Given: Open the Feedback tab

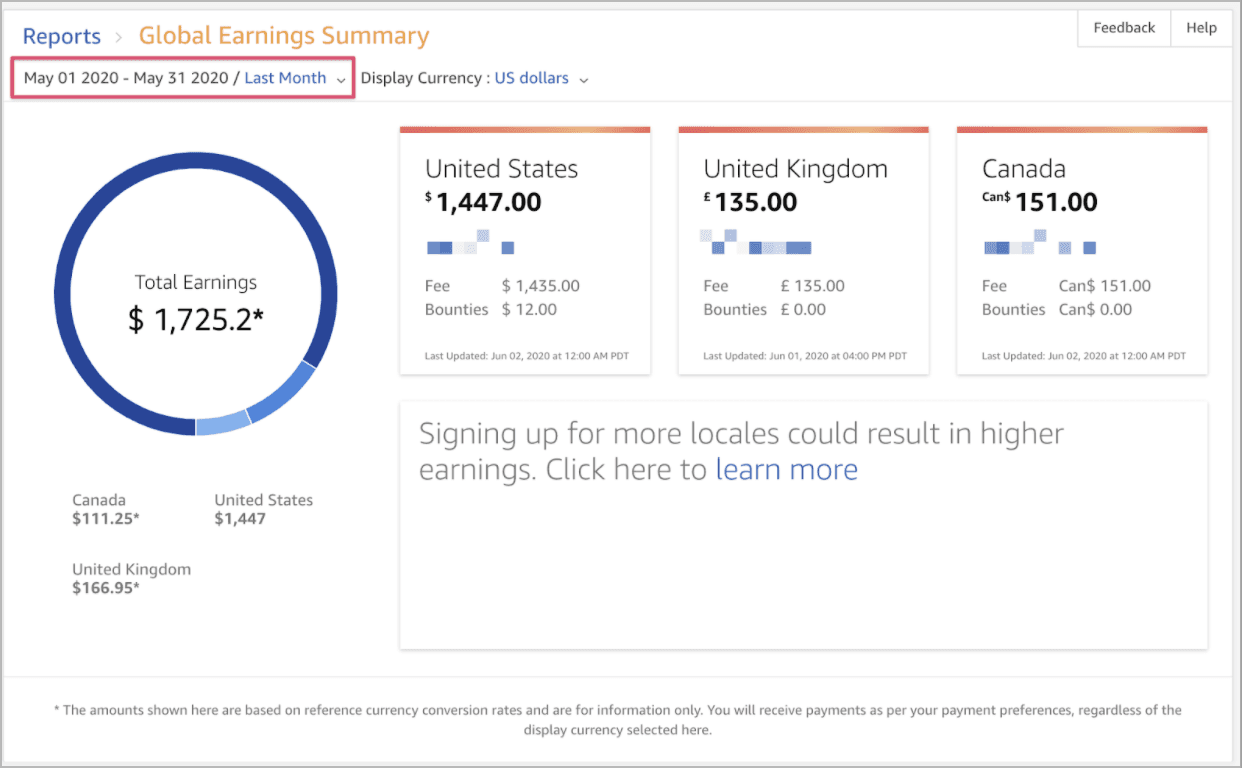Looking at the screenshot, I should point(1124,28).
